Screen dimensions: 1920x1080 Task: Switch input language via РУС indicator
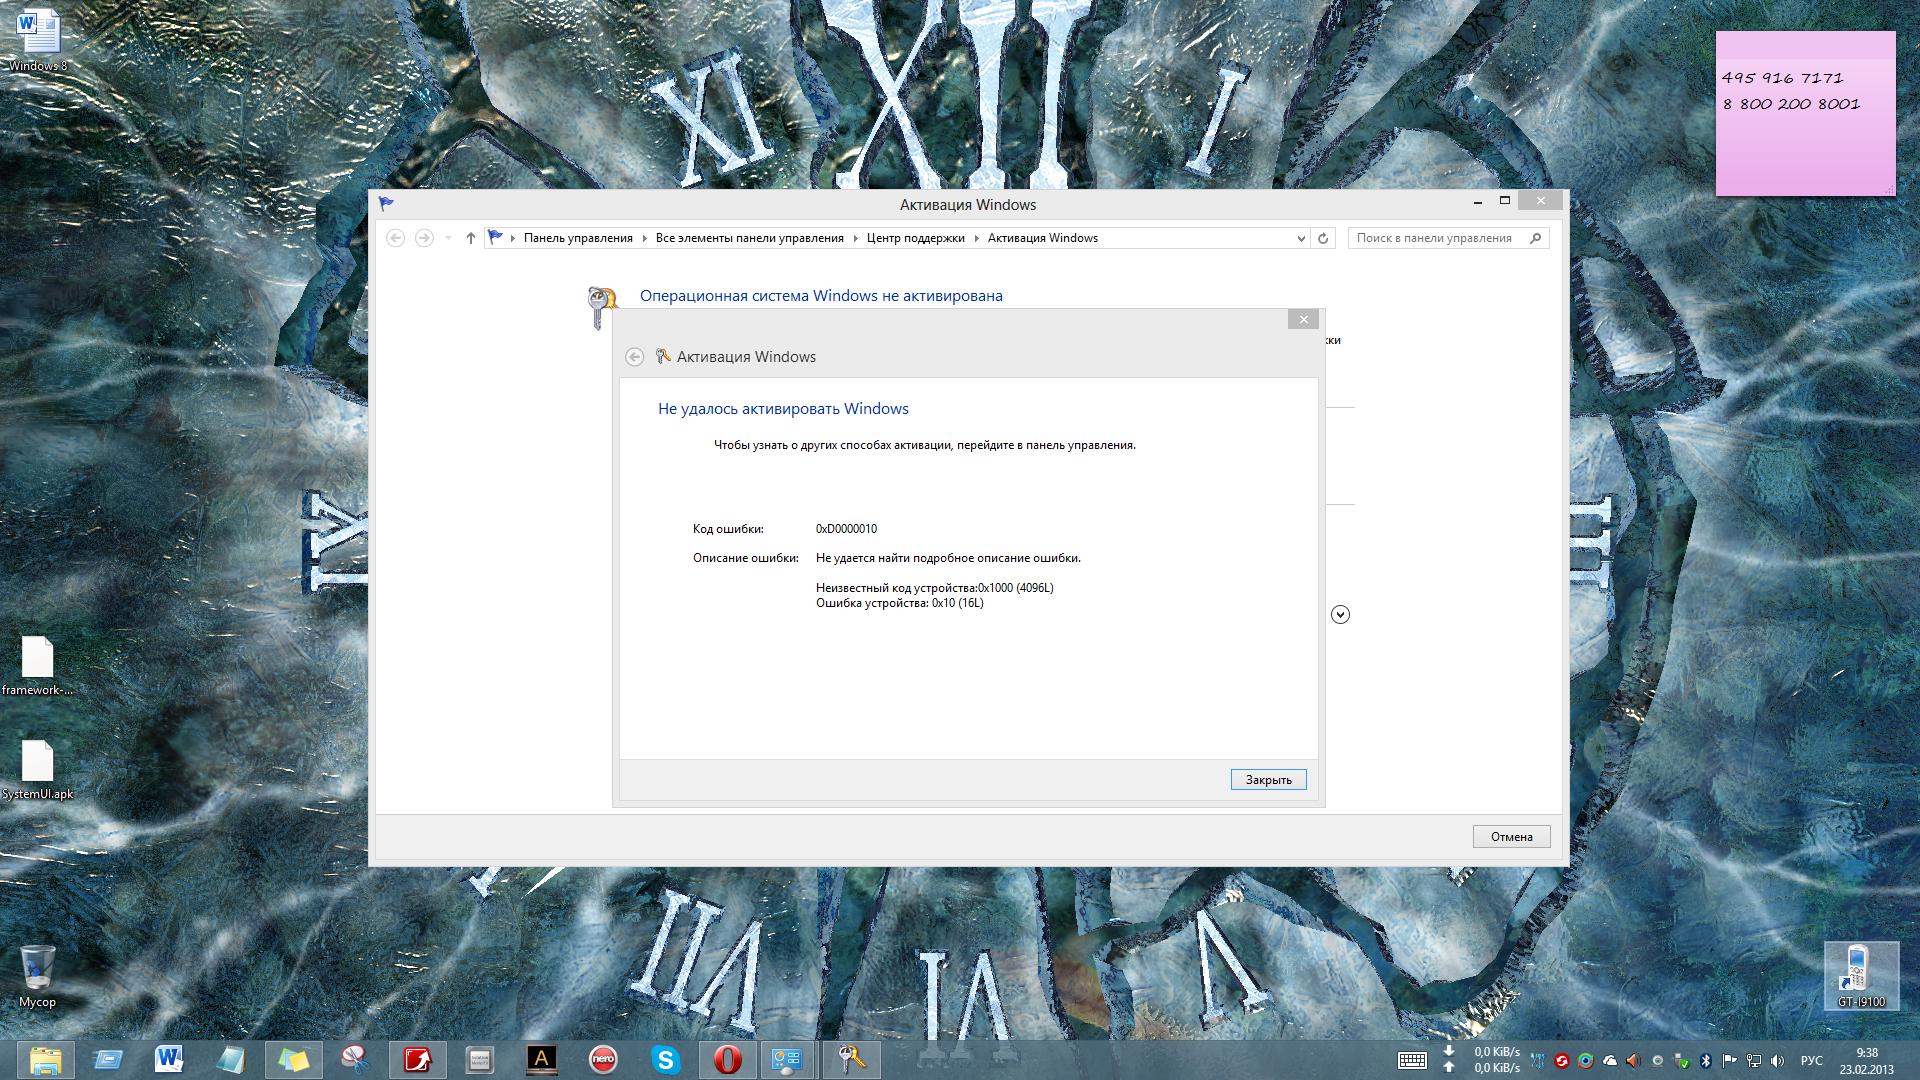click(1811, 1061)
